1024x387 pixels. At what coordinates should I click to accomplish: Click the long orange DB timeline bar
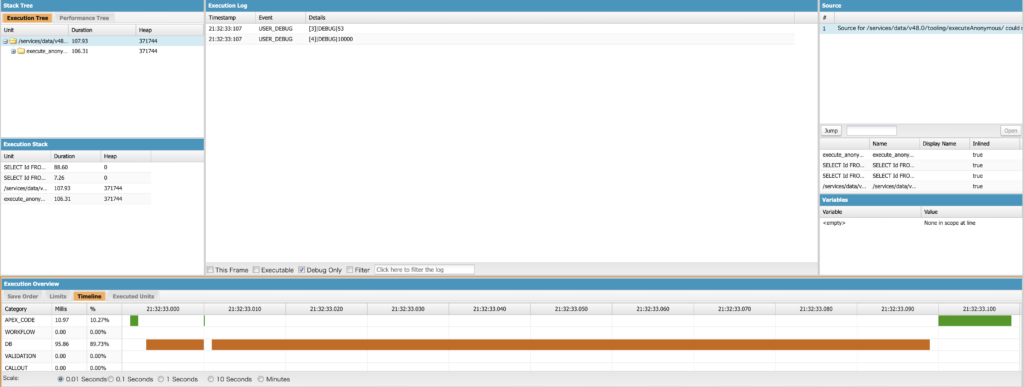click(570, 345)
